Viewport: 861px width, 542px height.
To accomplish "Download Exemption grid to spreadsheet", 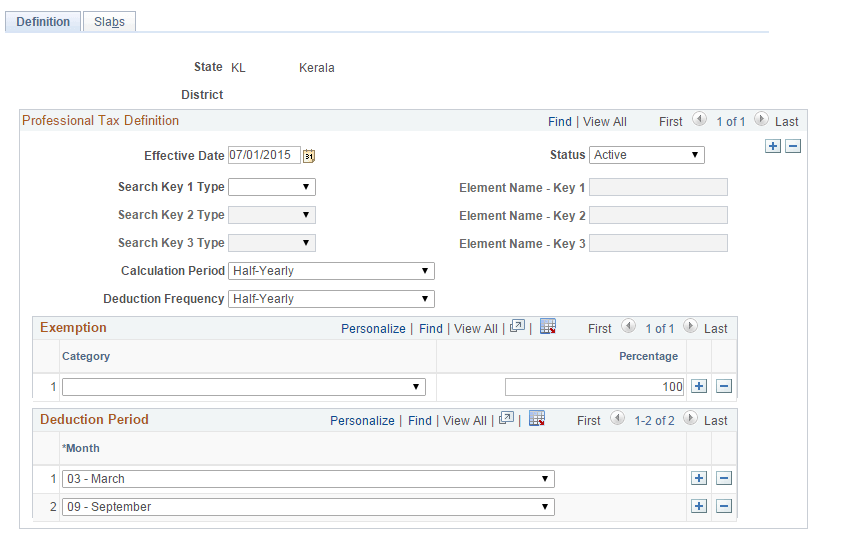I will point(547,326).
